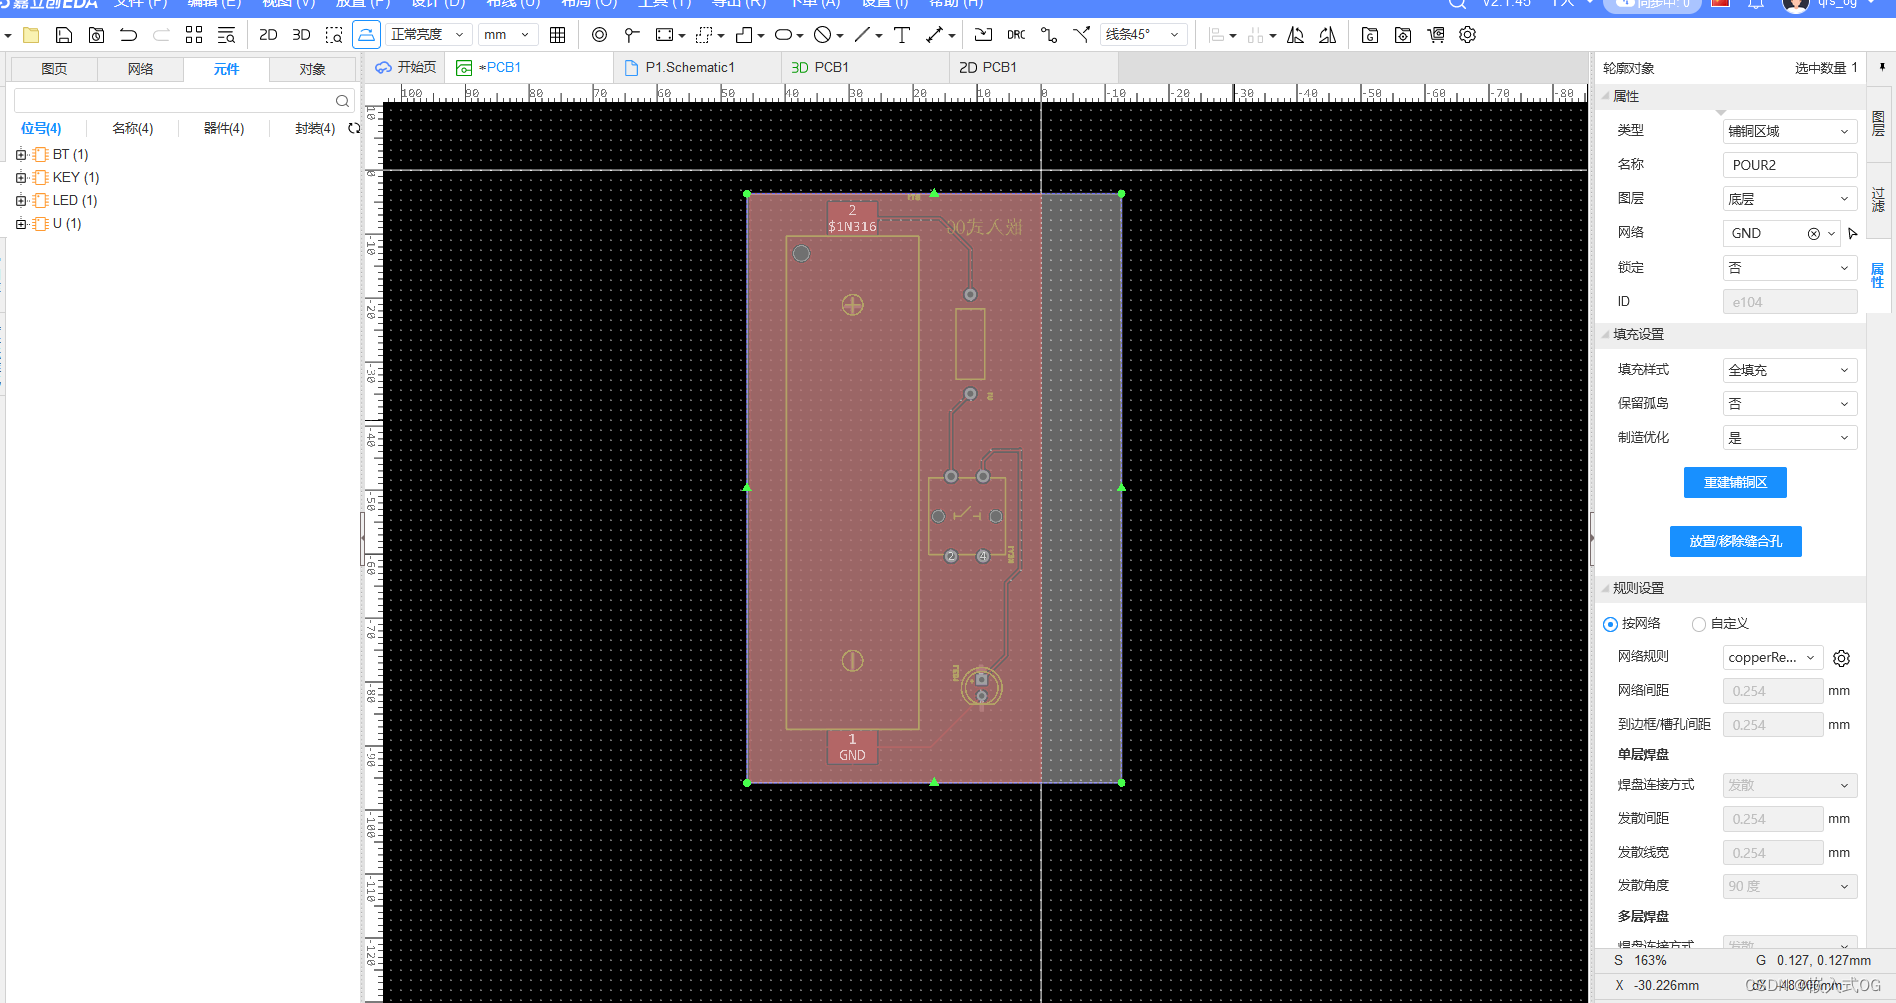Open the find/search list icon

click(226, 35)
